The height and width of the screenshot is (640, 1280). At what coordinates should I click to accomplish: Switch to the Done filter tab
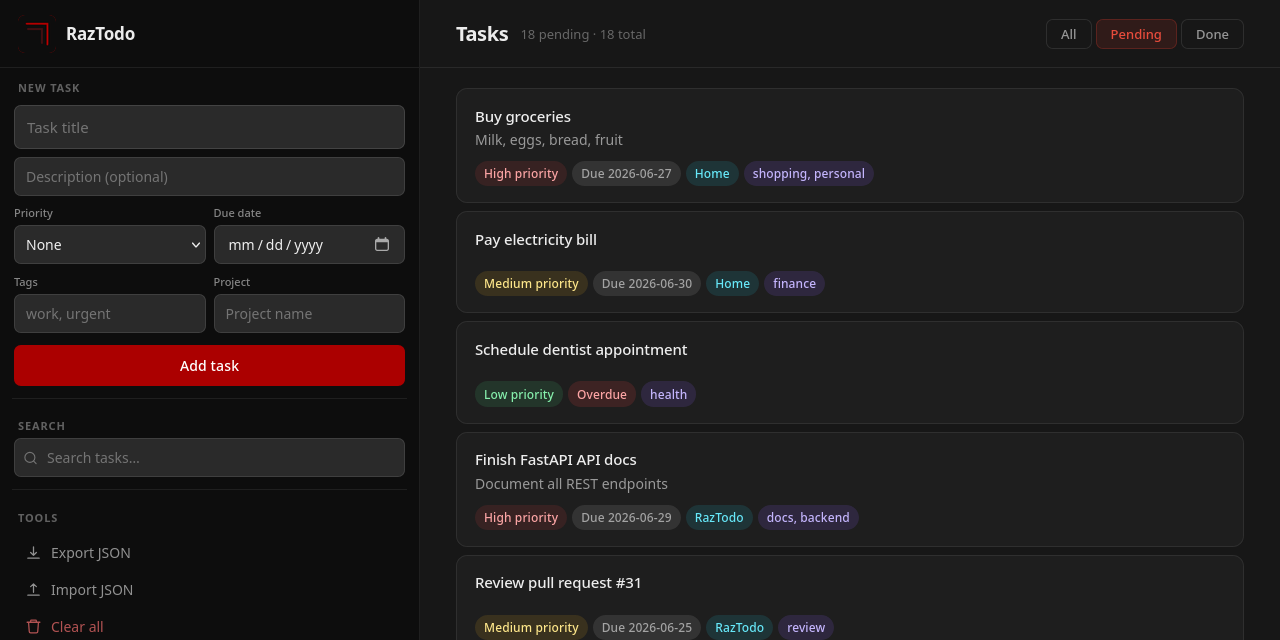[1212, 34]
